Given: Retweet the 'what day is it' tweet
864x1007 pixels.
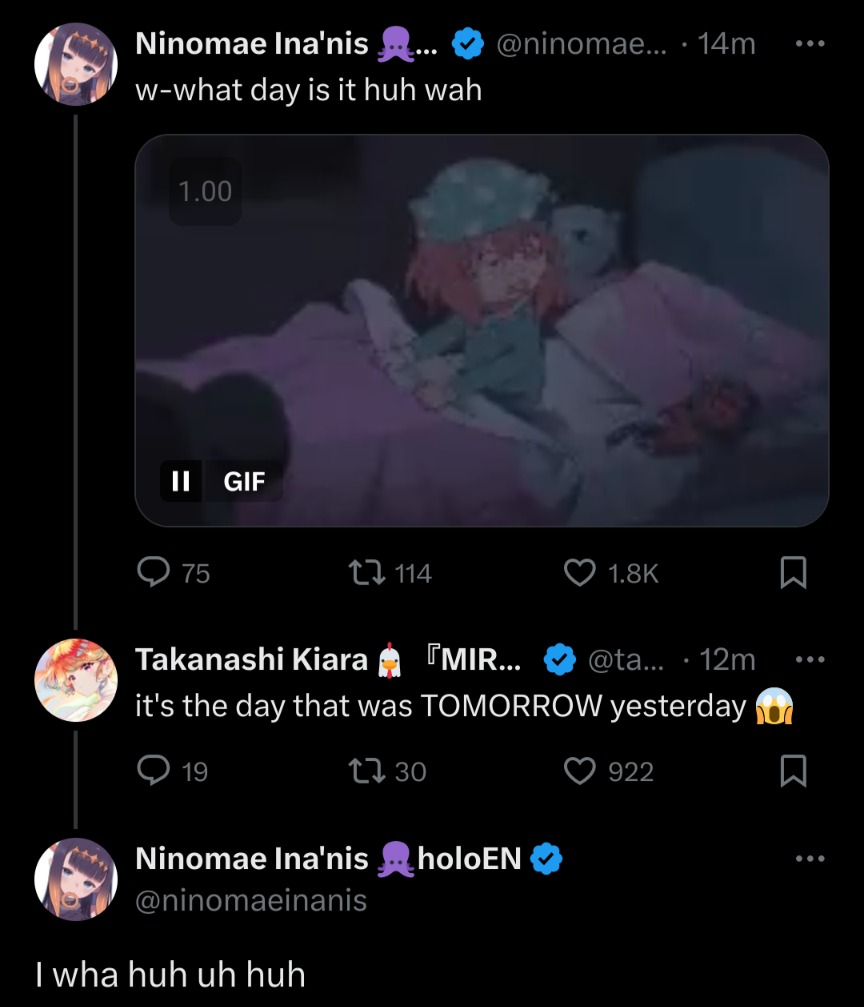Looking at the screenshot, I should coord(362,572).
